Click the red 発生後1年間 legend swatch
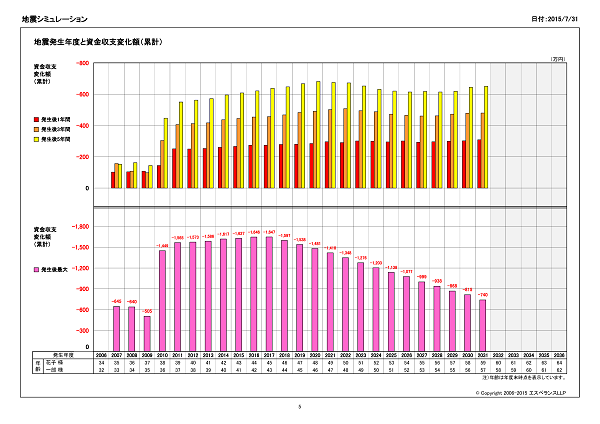Viewport: 600px width, 424px height. [x=36, y=120]
